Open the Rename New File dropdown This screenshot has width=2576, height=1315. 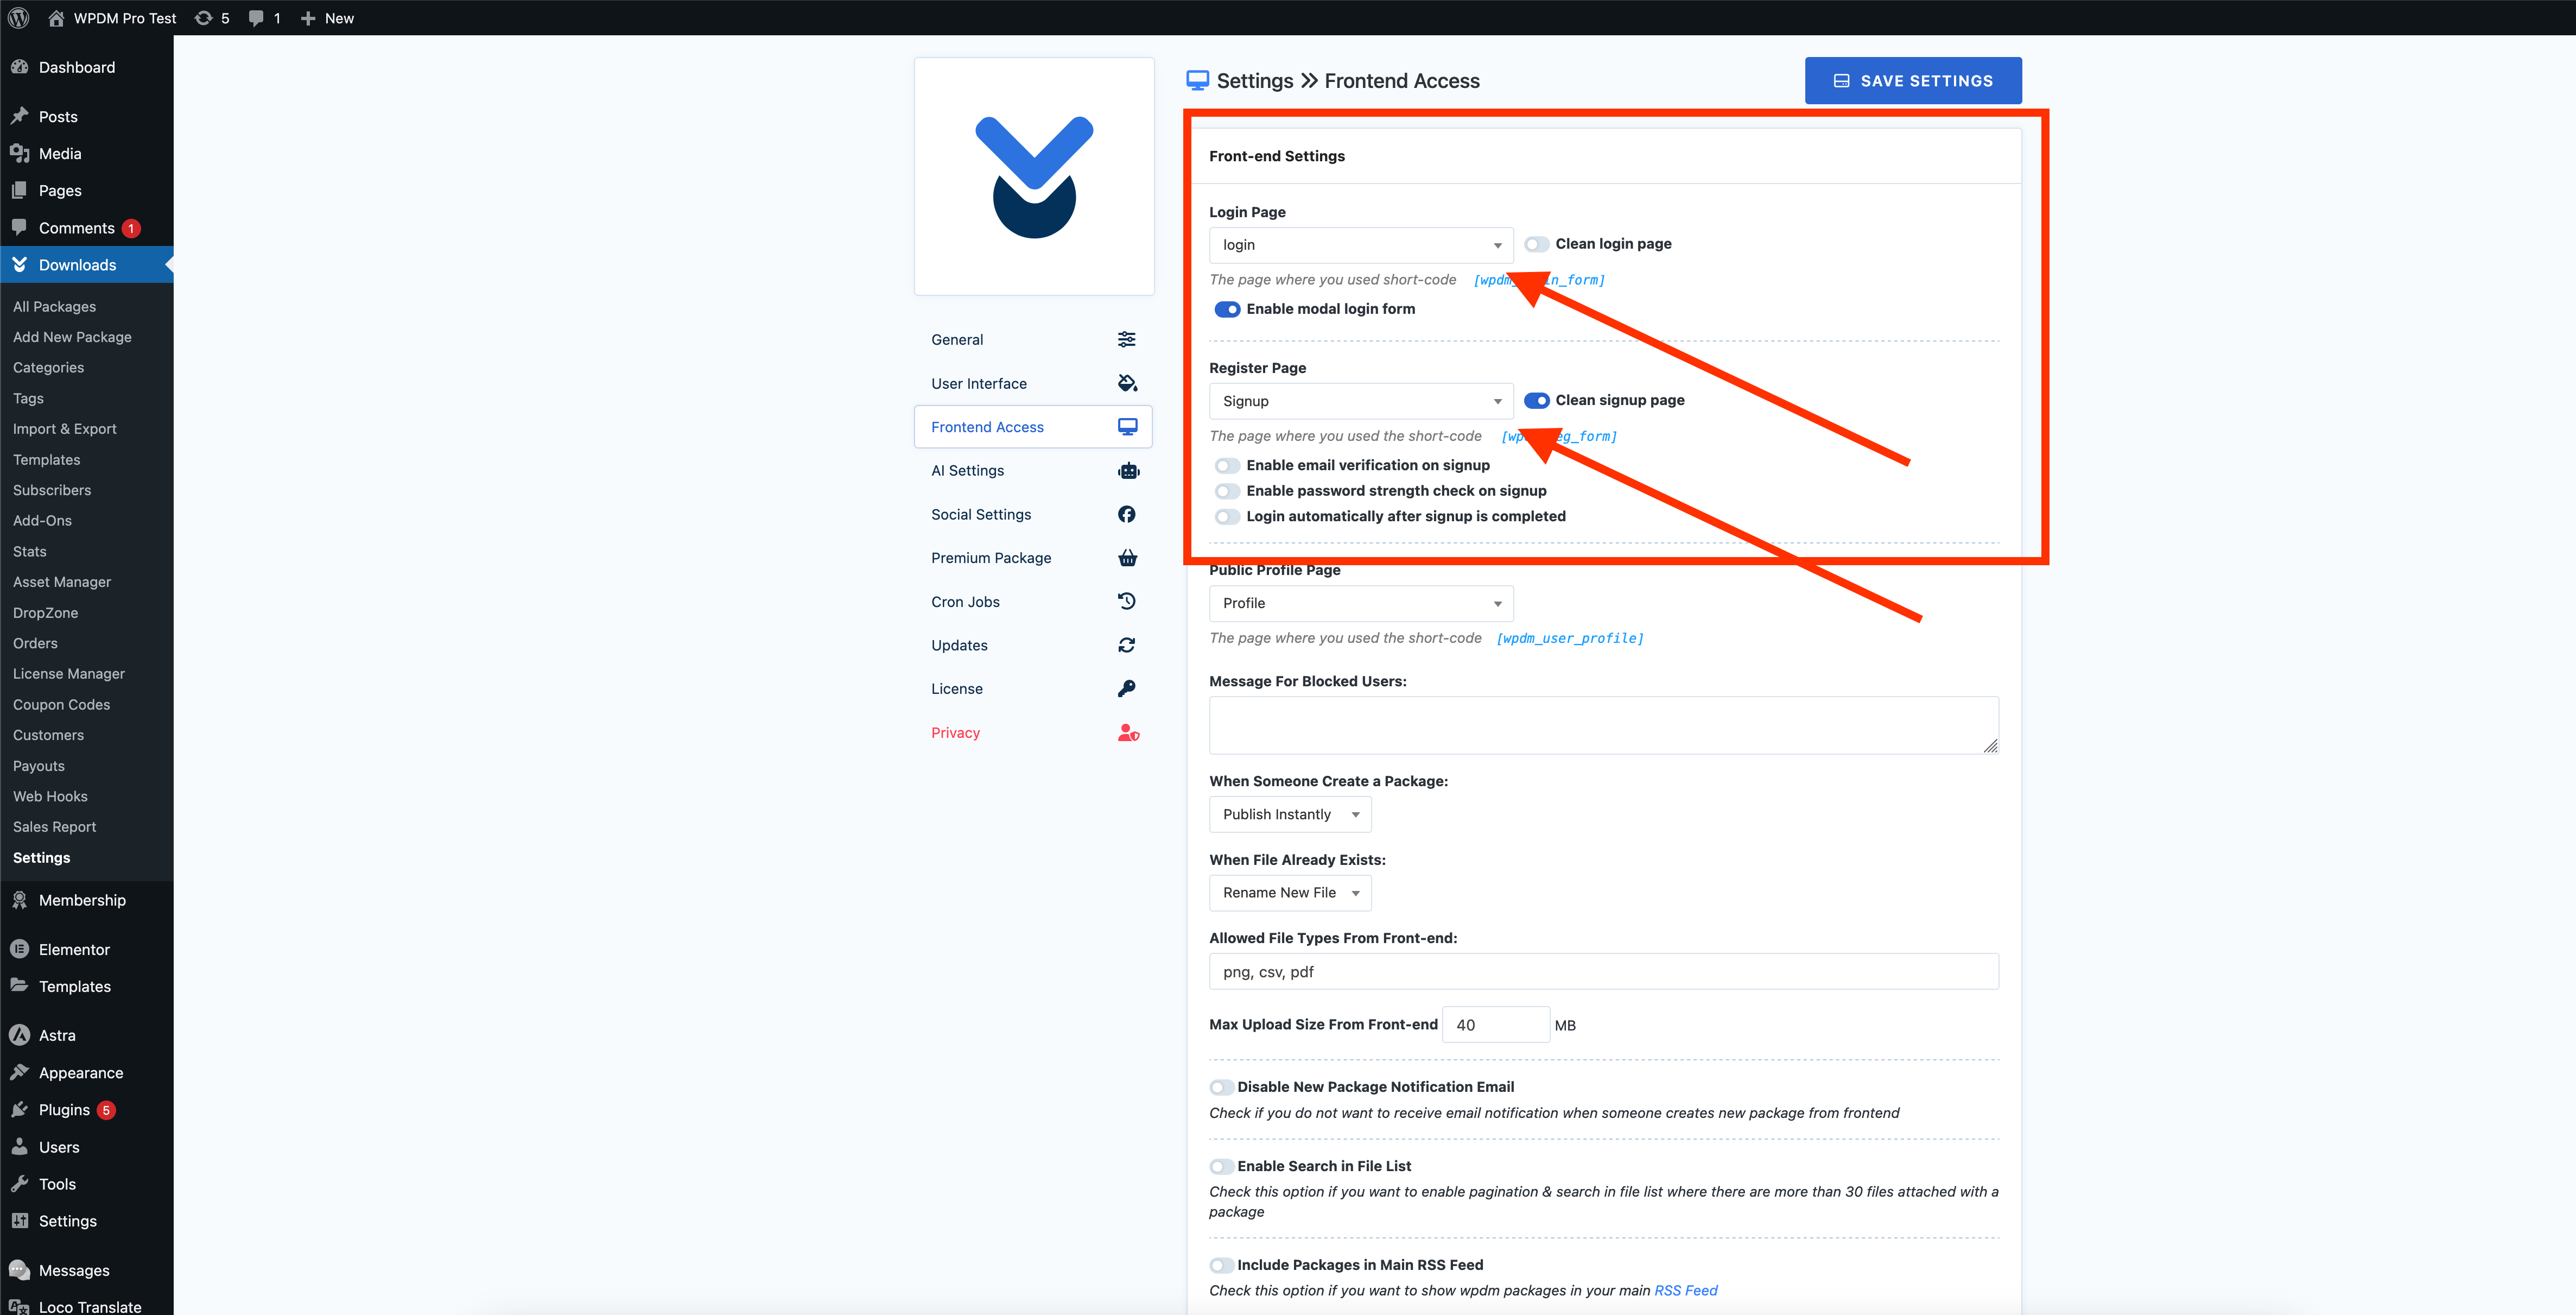(1290, 892)
